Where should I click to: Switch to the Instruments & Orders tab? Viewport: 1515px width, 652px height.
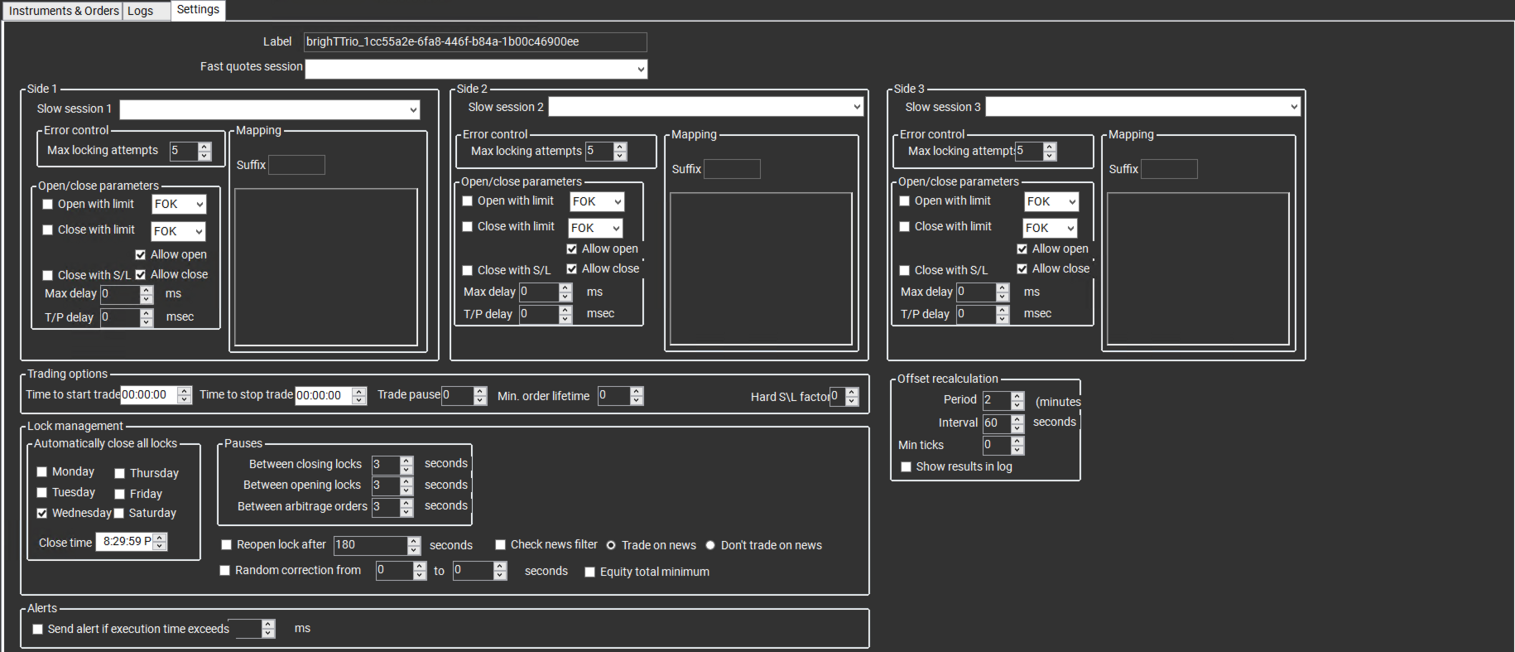coord(62,10)
